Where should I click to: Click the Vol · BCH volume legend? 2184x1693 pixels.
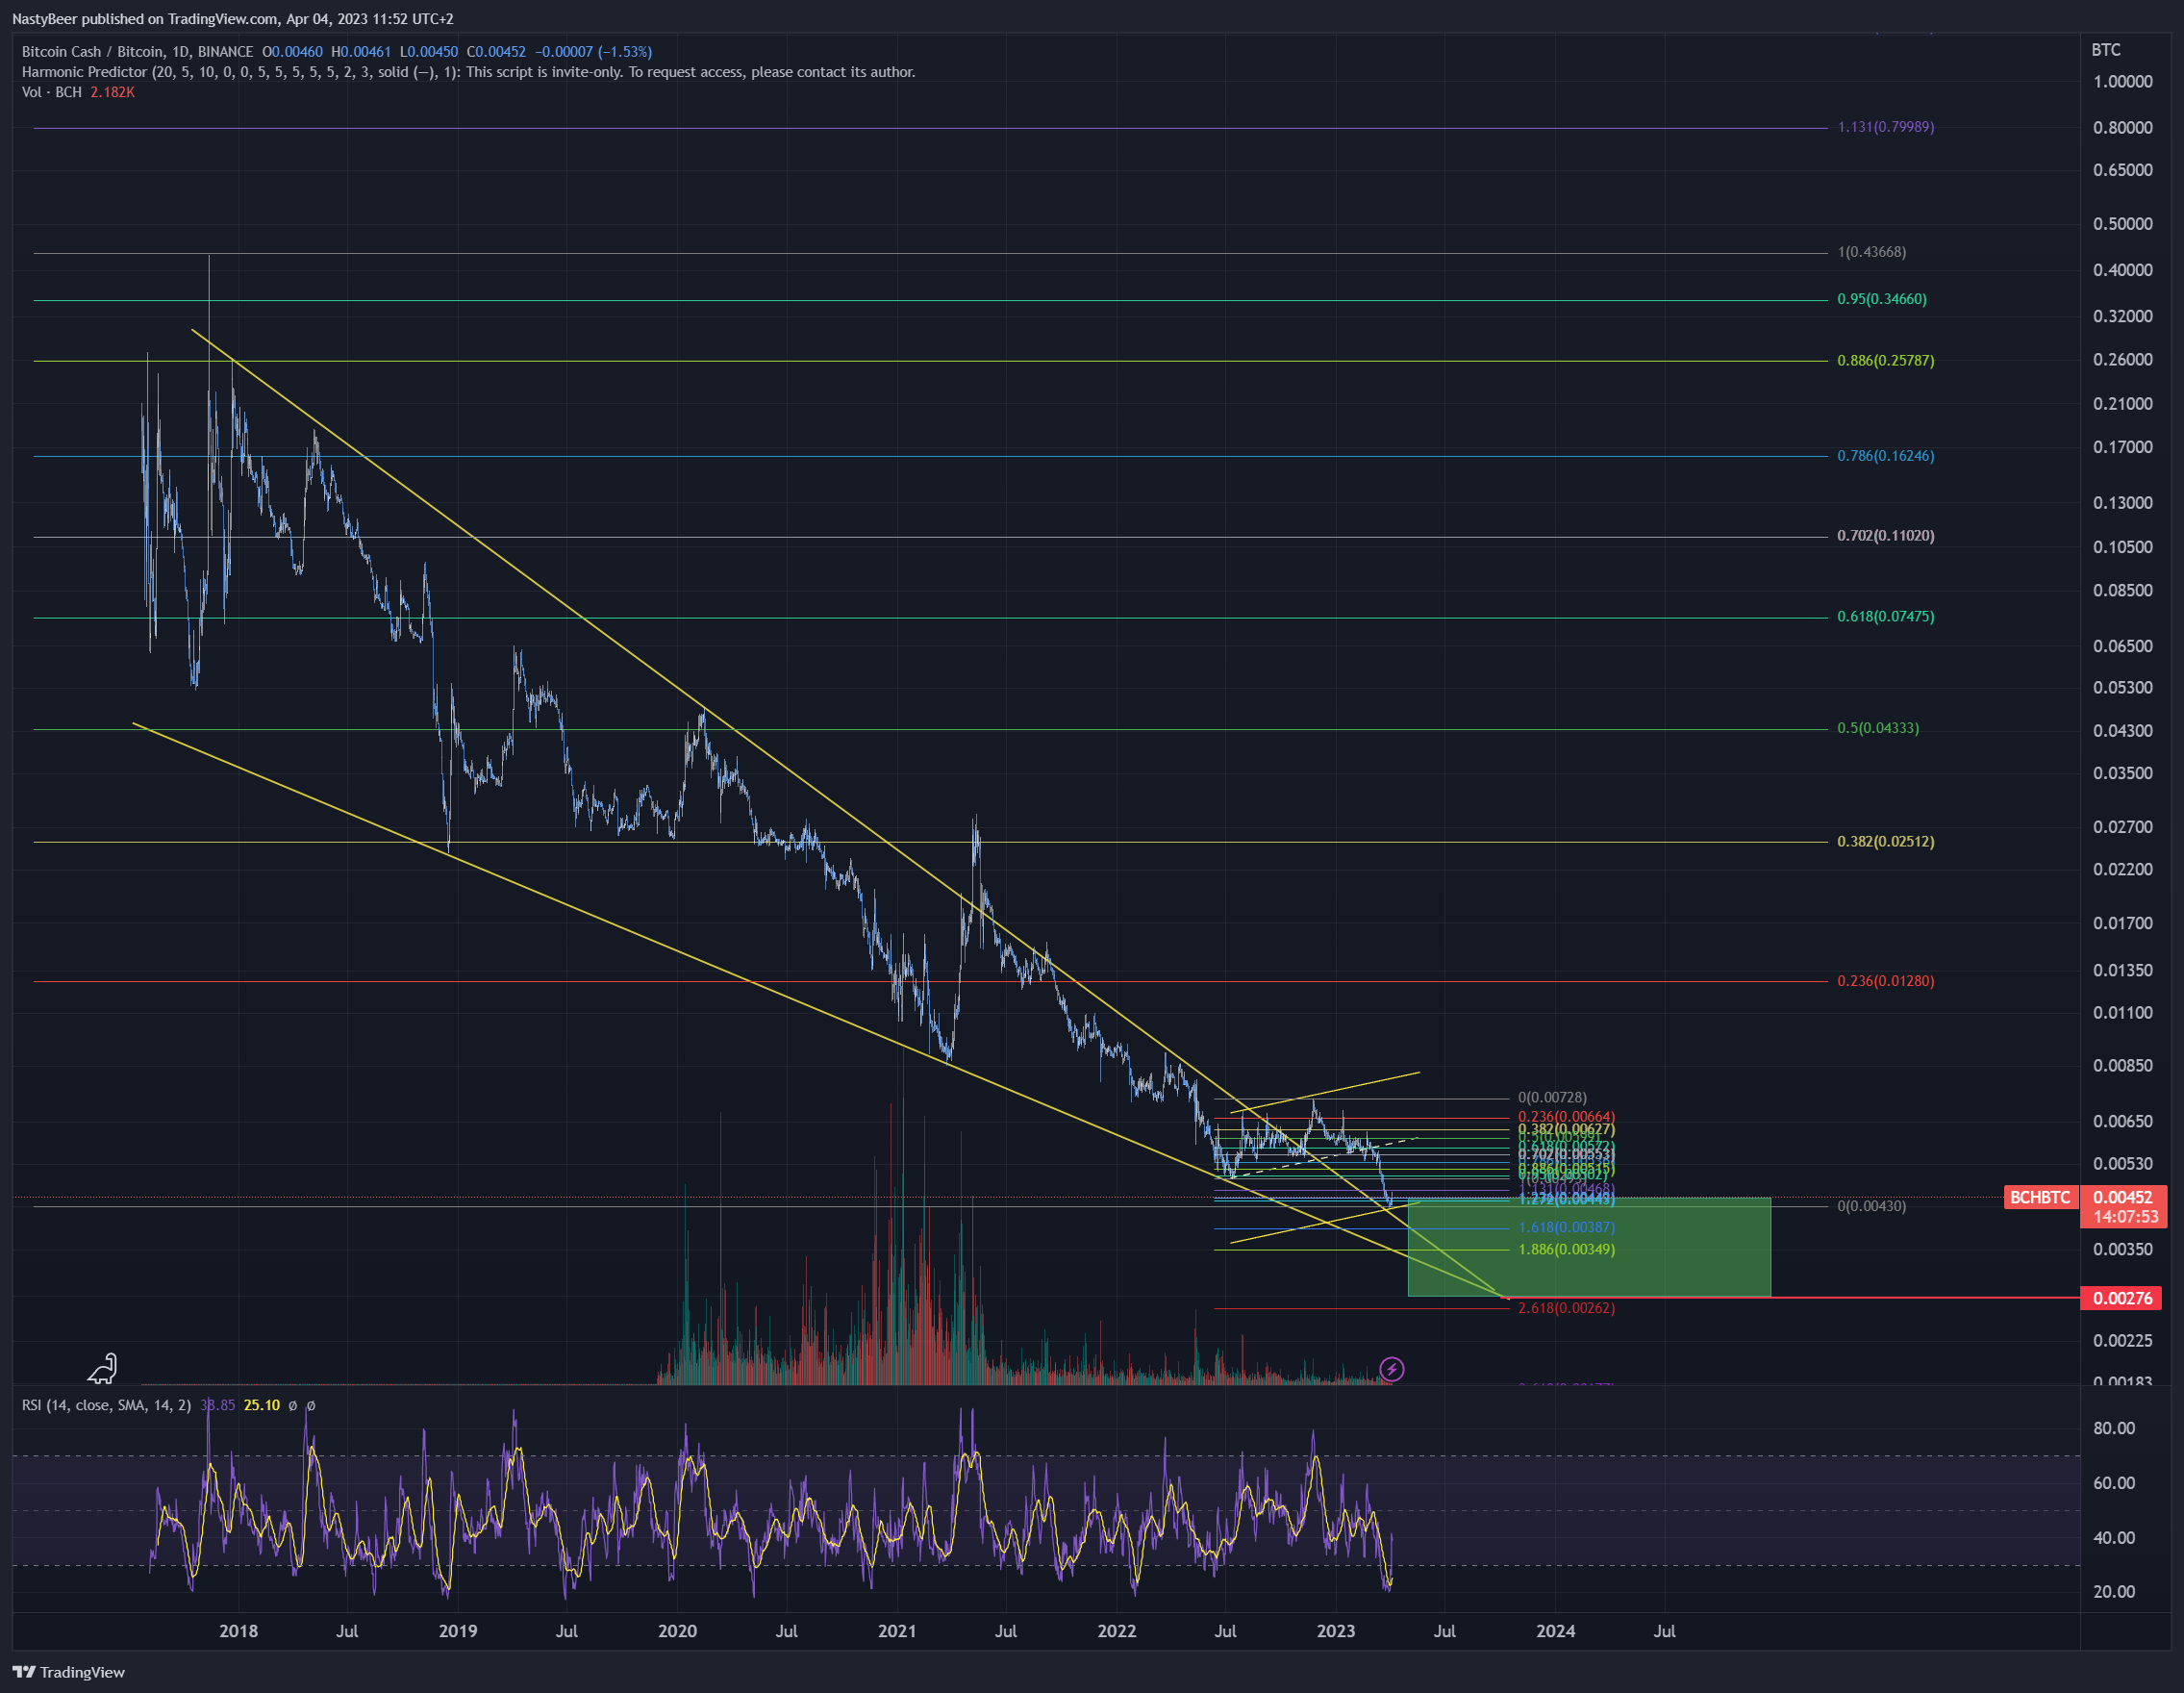(78, 92)
